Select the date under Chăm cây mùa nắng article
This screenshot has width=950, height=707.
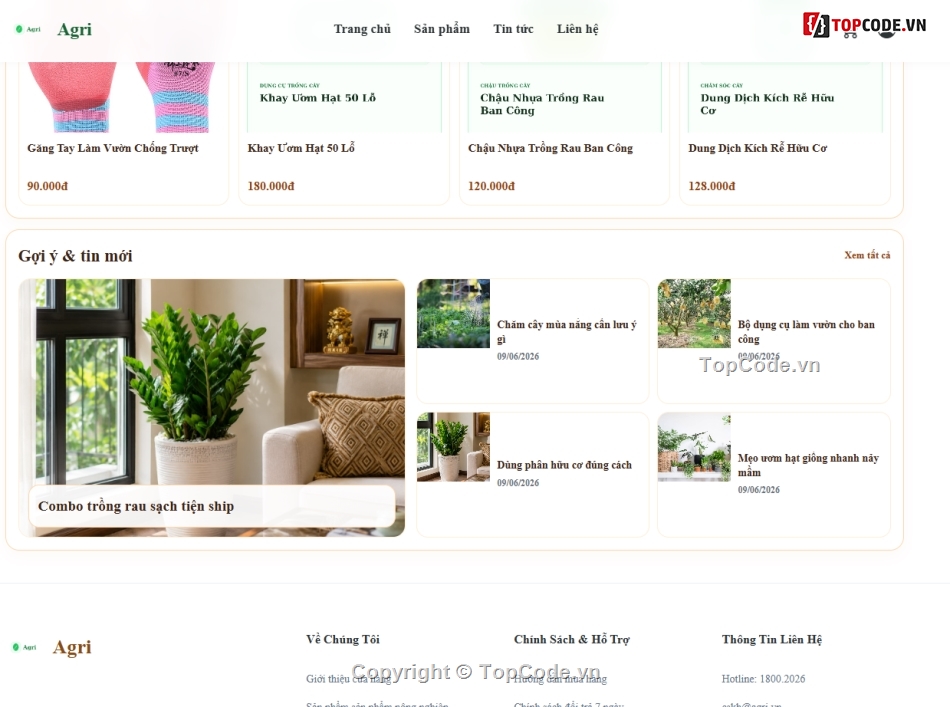(518, 356)
